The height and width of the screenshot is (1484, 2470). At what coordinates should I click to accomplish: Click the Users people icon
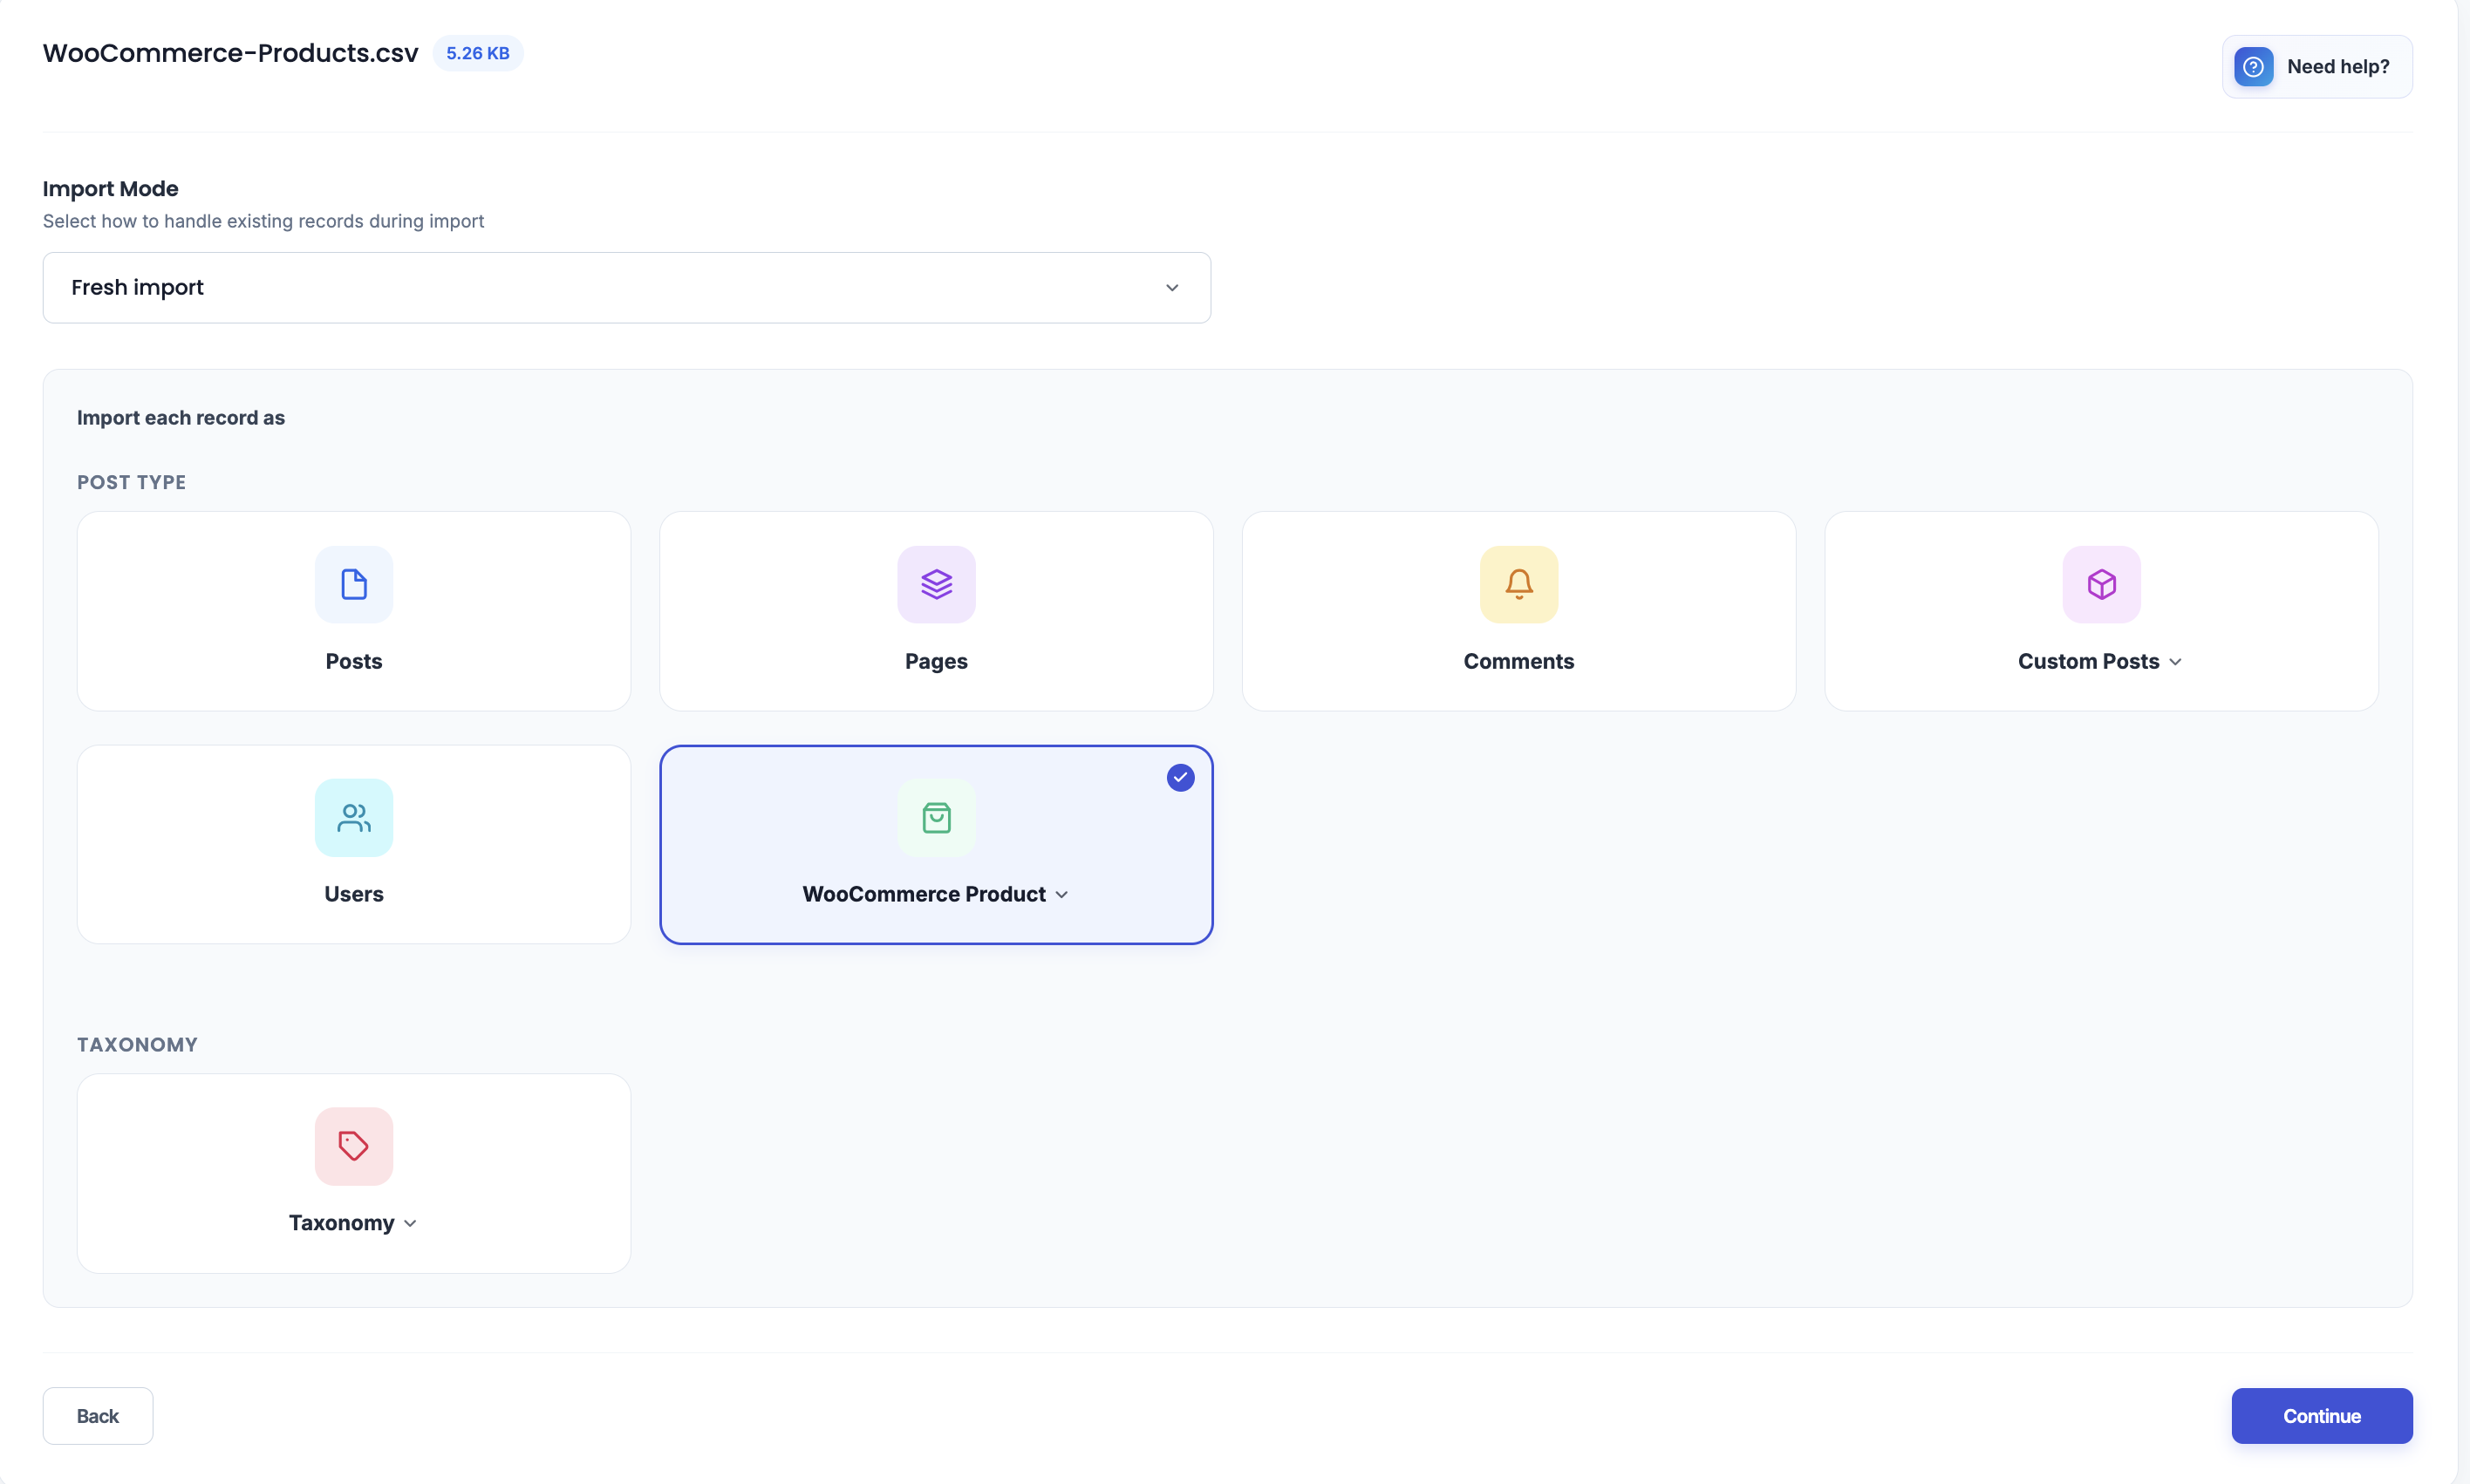(x=354, y=817)
